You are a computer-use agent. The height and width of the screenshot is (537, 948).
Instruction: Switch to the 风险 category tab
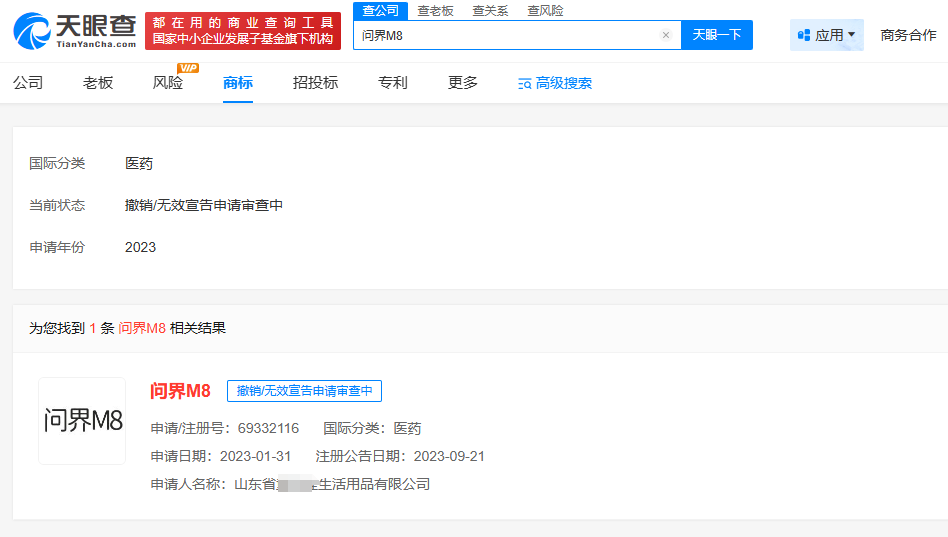[168, 82]
